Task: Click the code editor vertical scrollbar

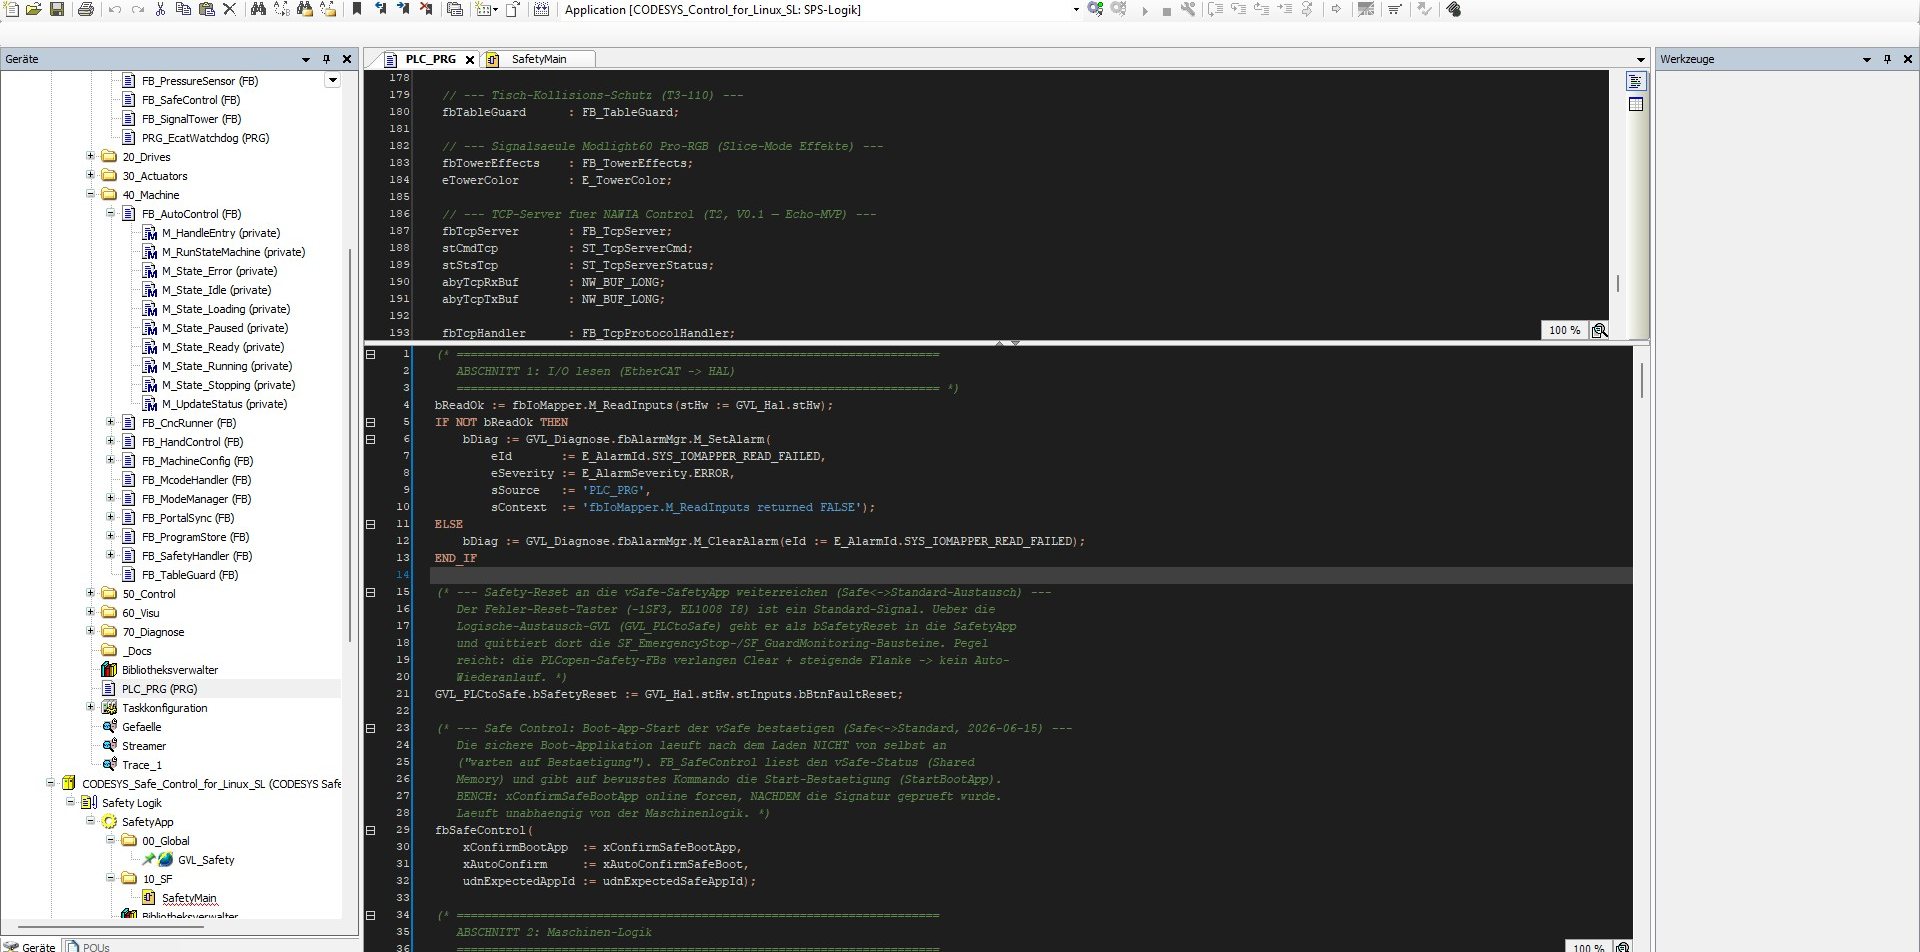Action: (1642, 380)
